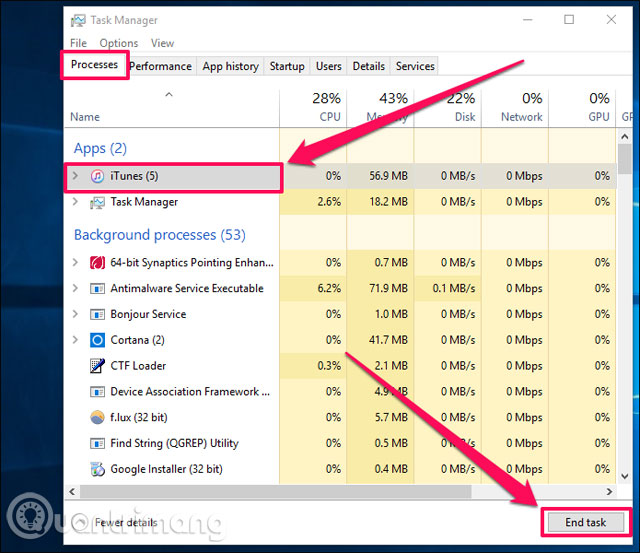Switch to the Details tab
The image size is (640, 553).
point(369,66)
